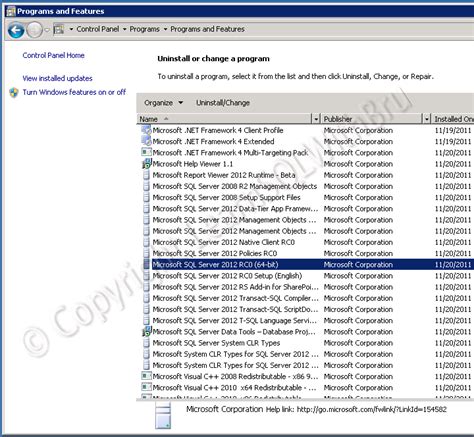
Task: Open Turn Windows features on or off
Action: tap(74, 92)
